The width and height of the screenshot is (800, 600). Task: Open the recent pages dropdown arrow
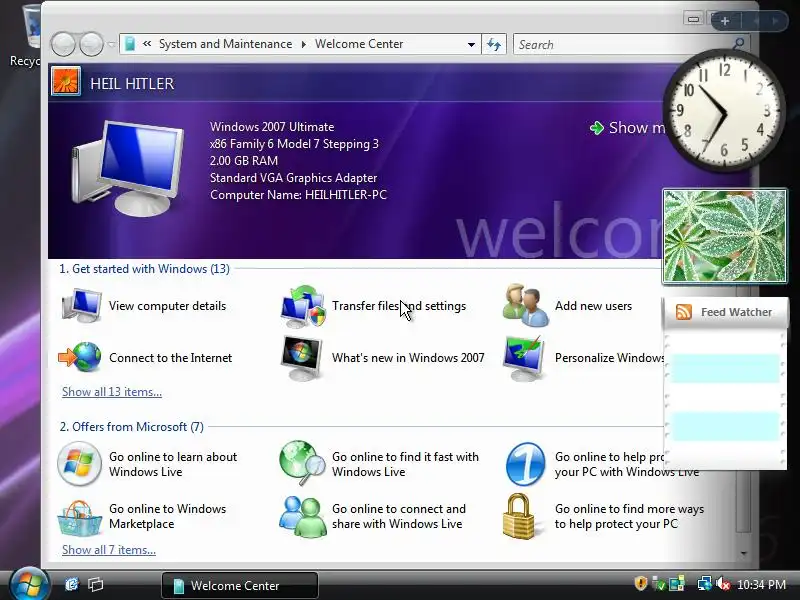coord(111,44)
